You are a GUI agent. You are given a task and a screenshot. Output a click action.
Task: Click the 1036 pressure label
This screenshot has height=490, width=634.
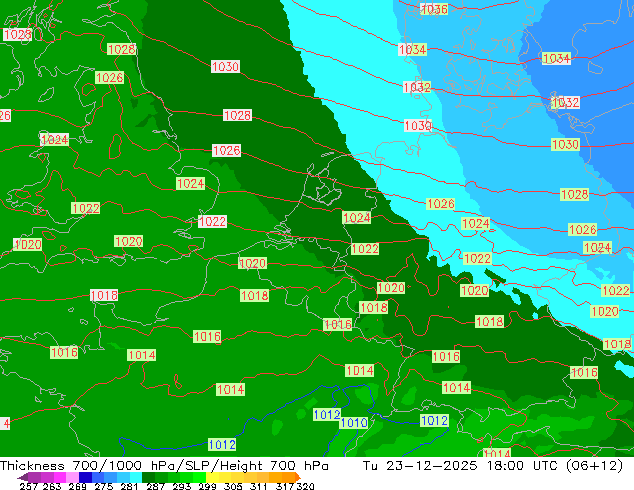(434, 9)
